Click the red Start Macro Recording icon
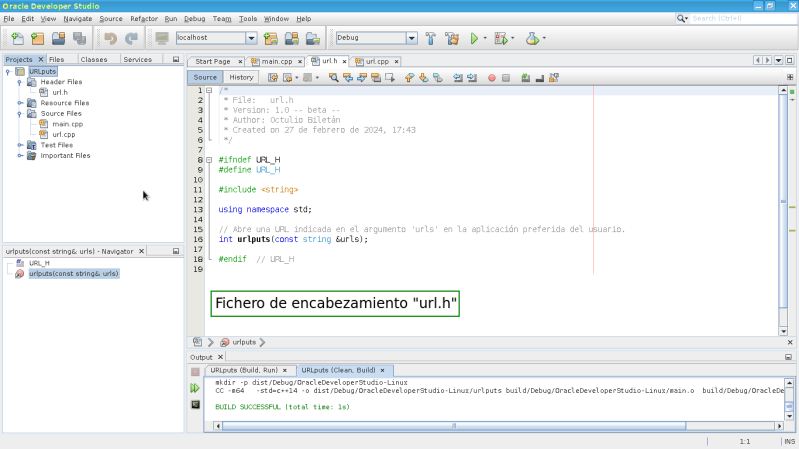 point(491,77)
